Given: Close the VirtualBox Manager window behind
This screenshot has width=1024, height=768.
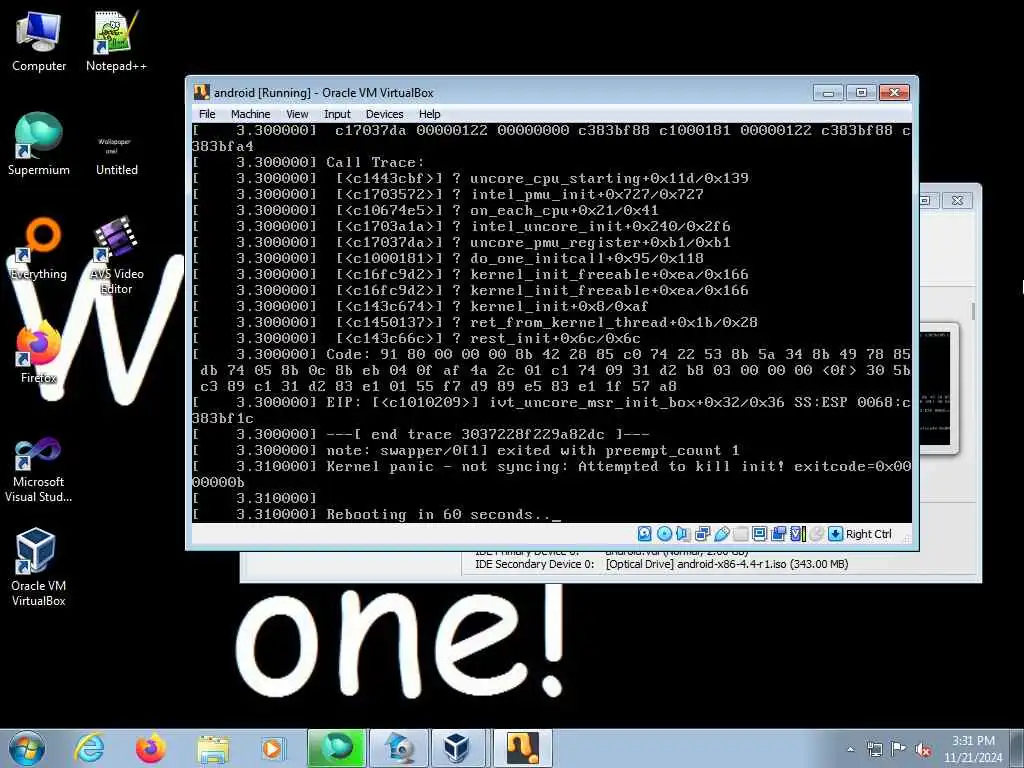Looking at the screenshot, I should [x=957, y=200].
